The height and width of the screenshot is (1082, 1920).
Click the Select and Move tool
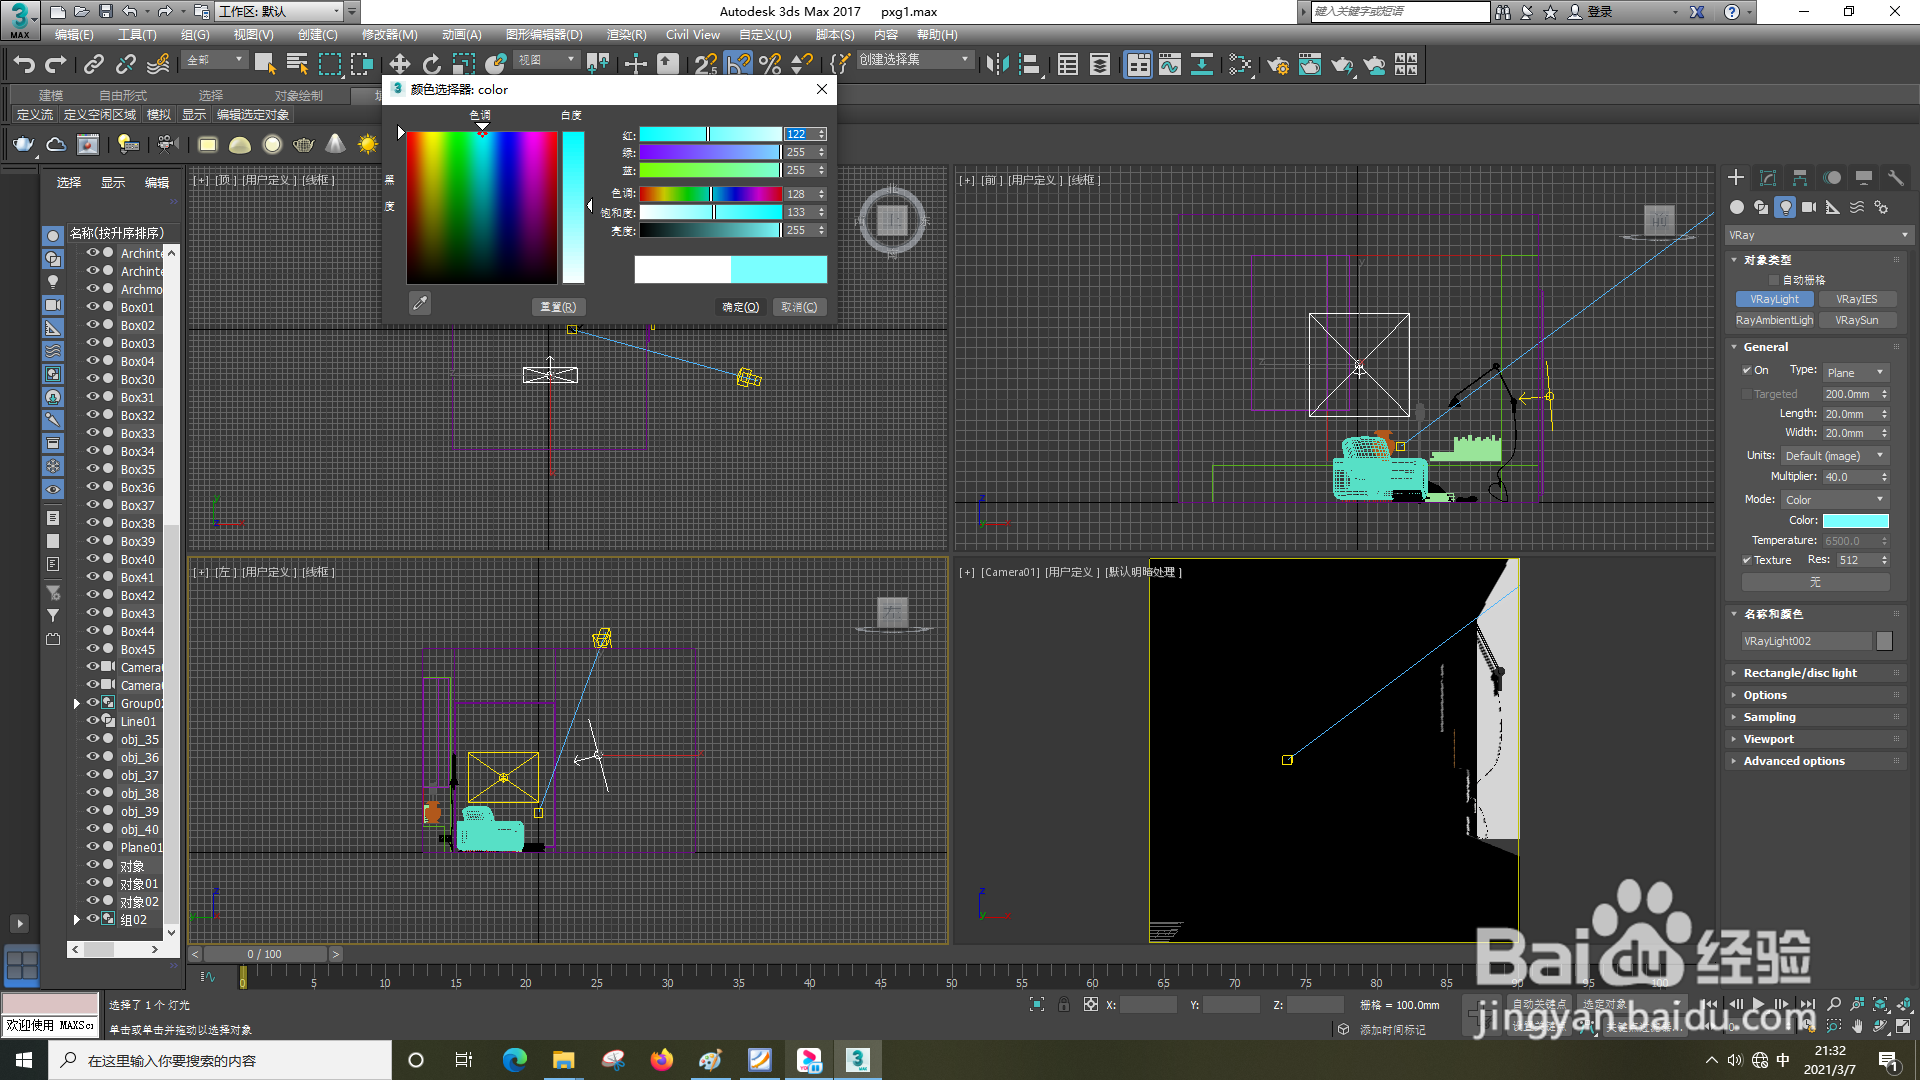(399, 65)
